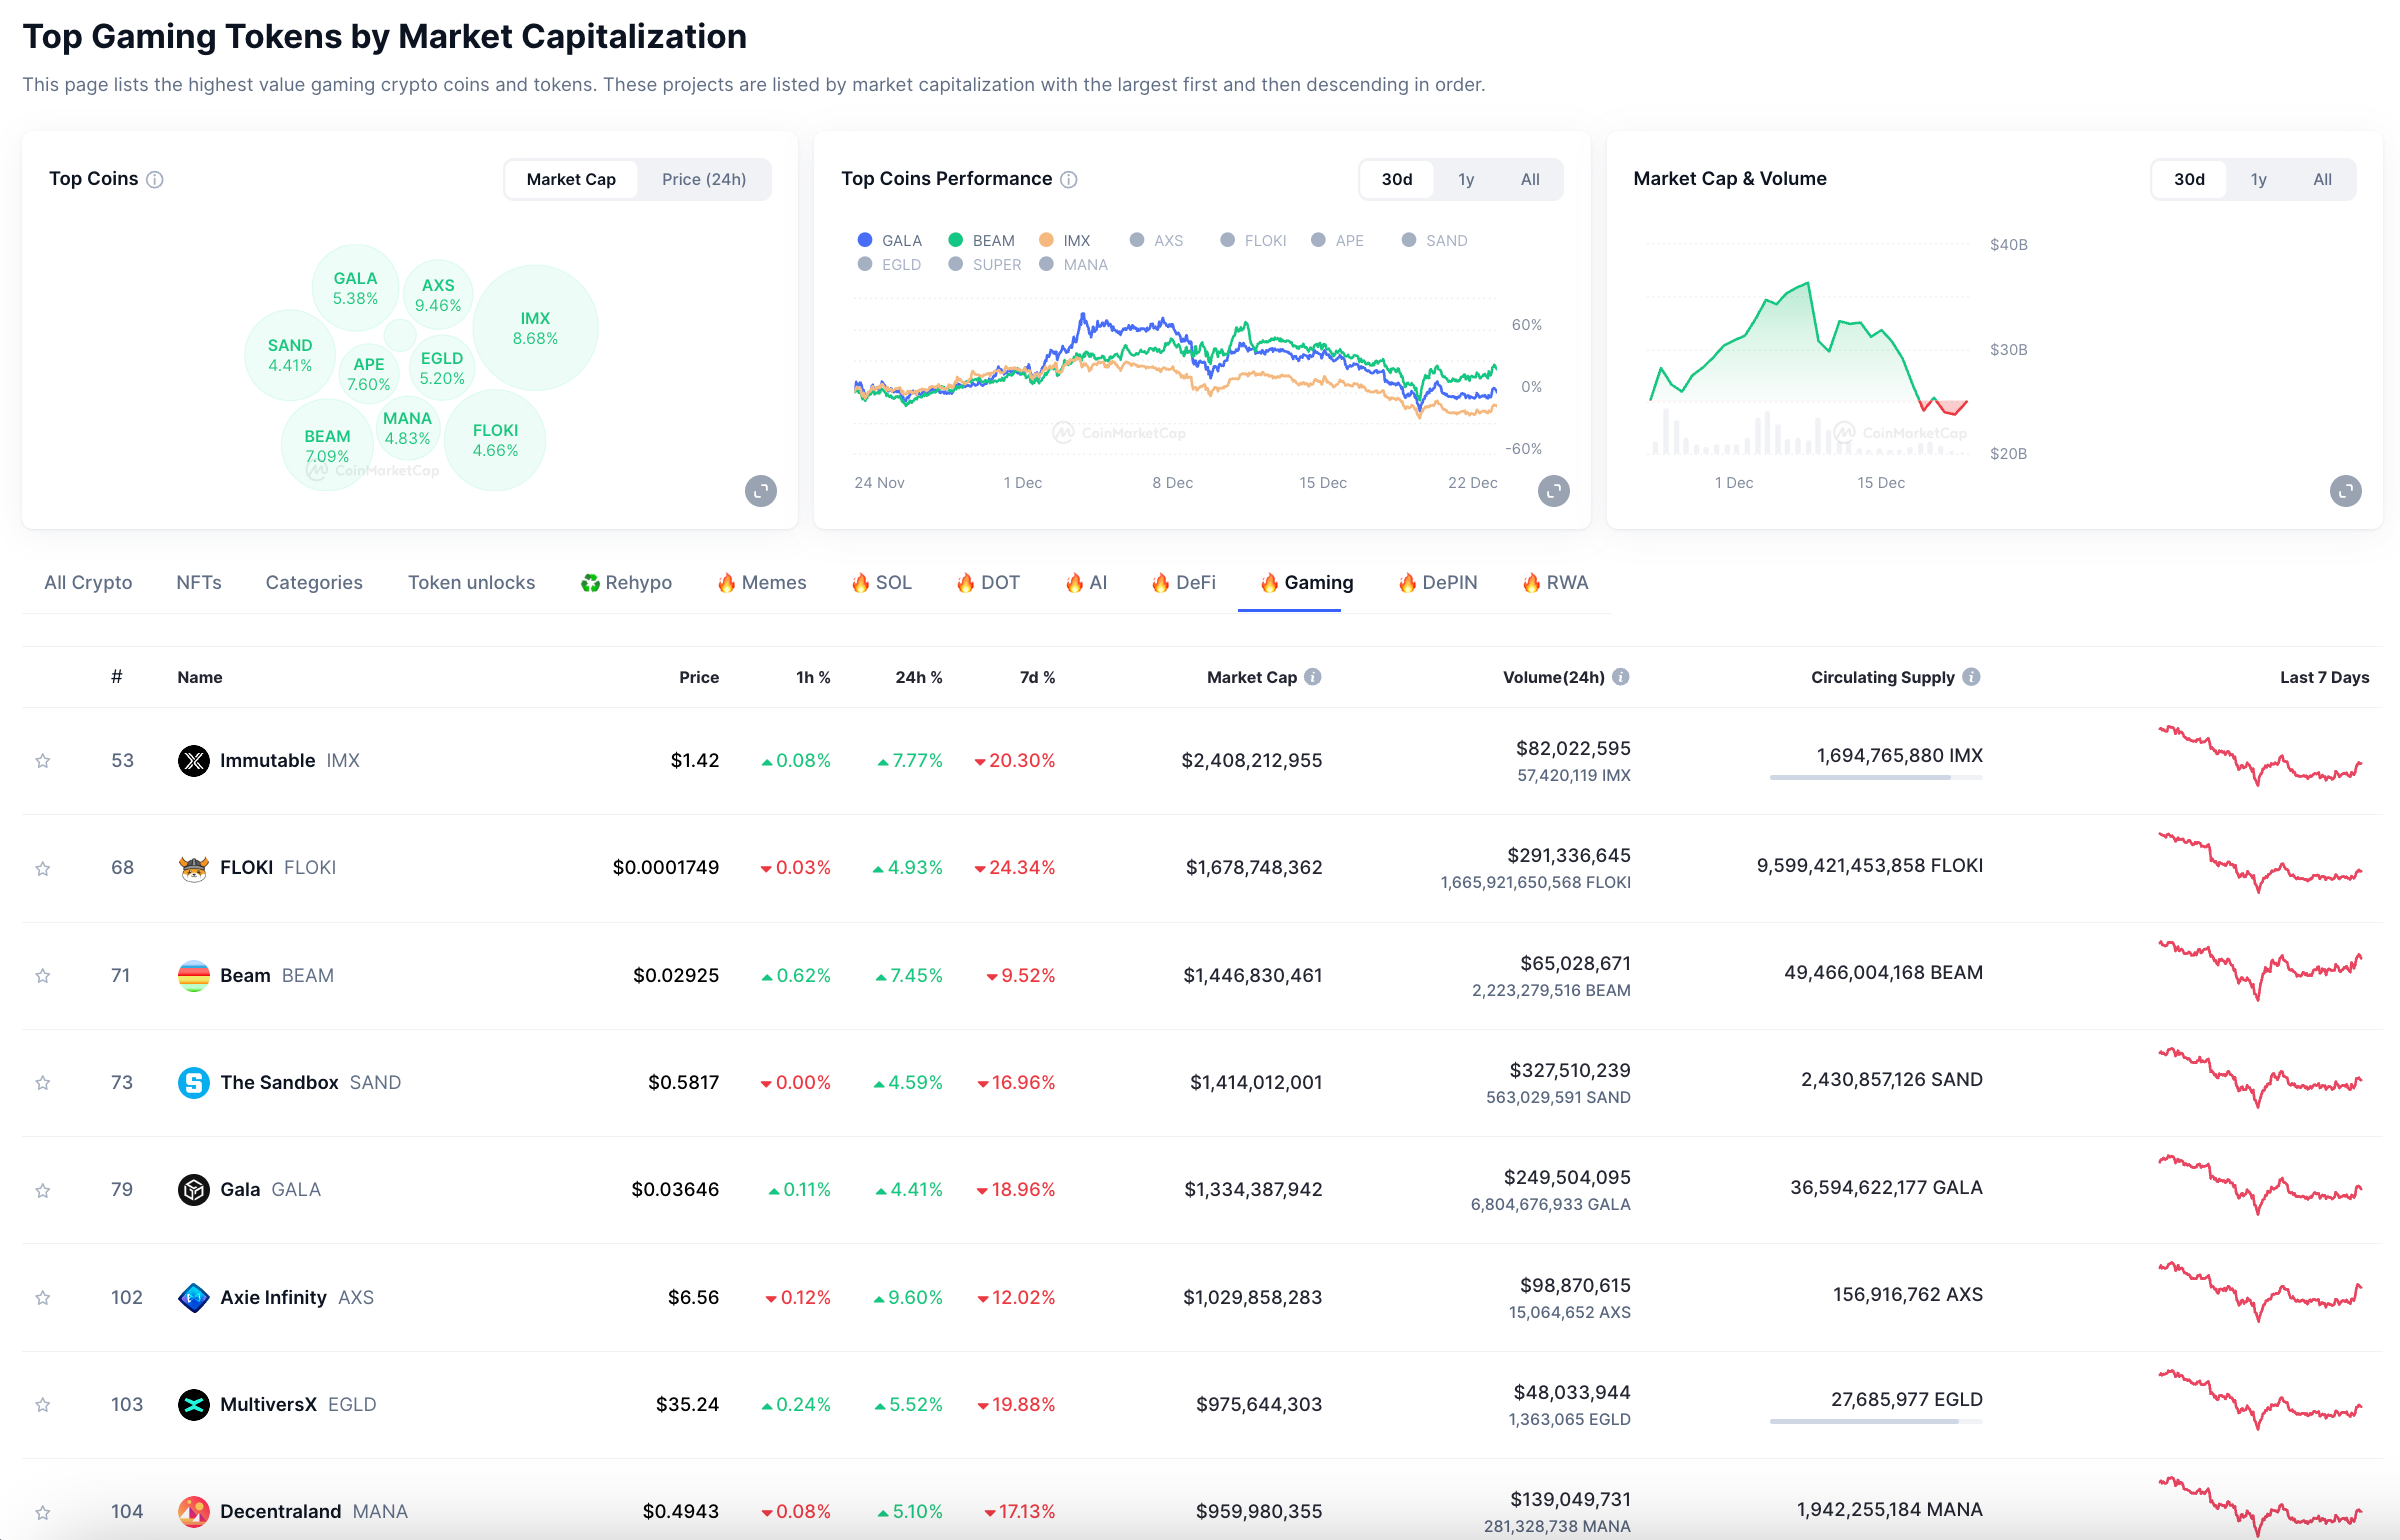Image resolution: width=2400 pixels, height=1540 pixels.
Task: Click the Beam coin logo
Action: tap(194, 976)
